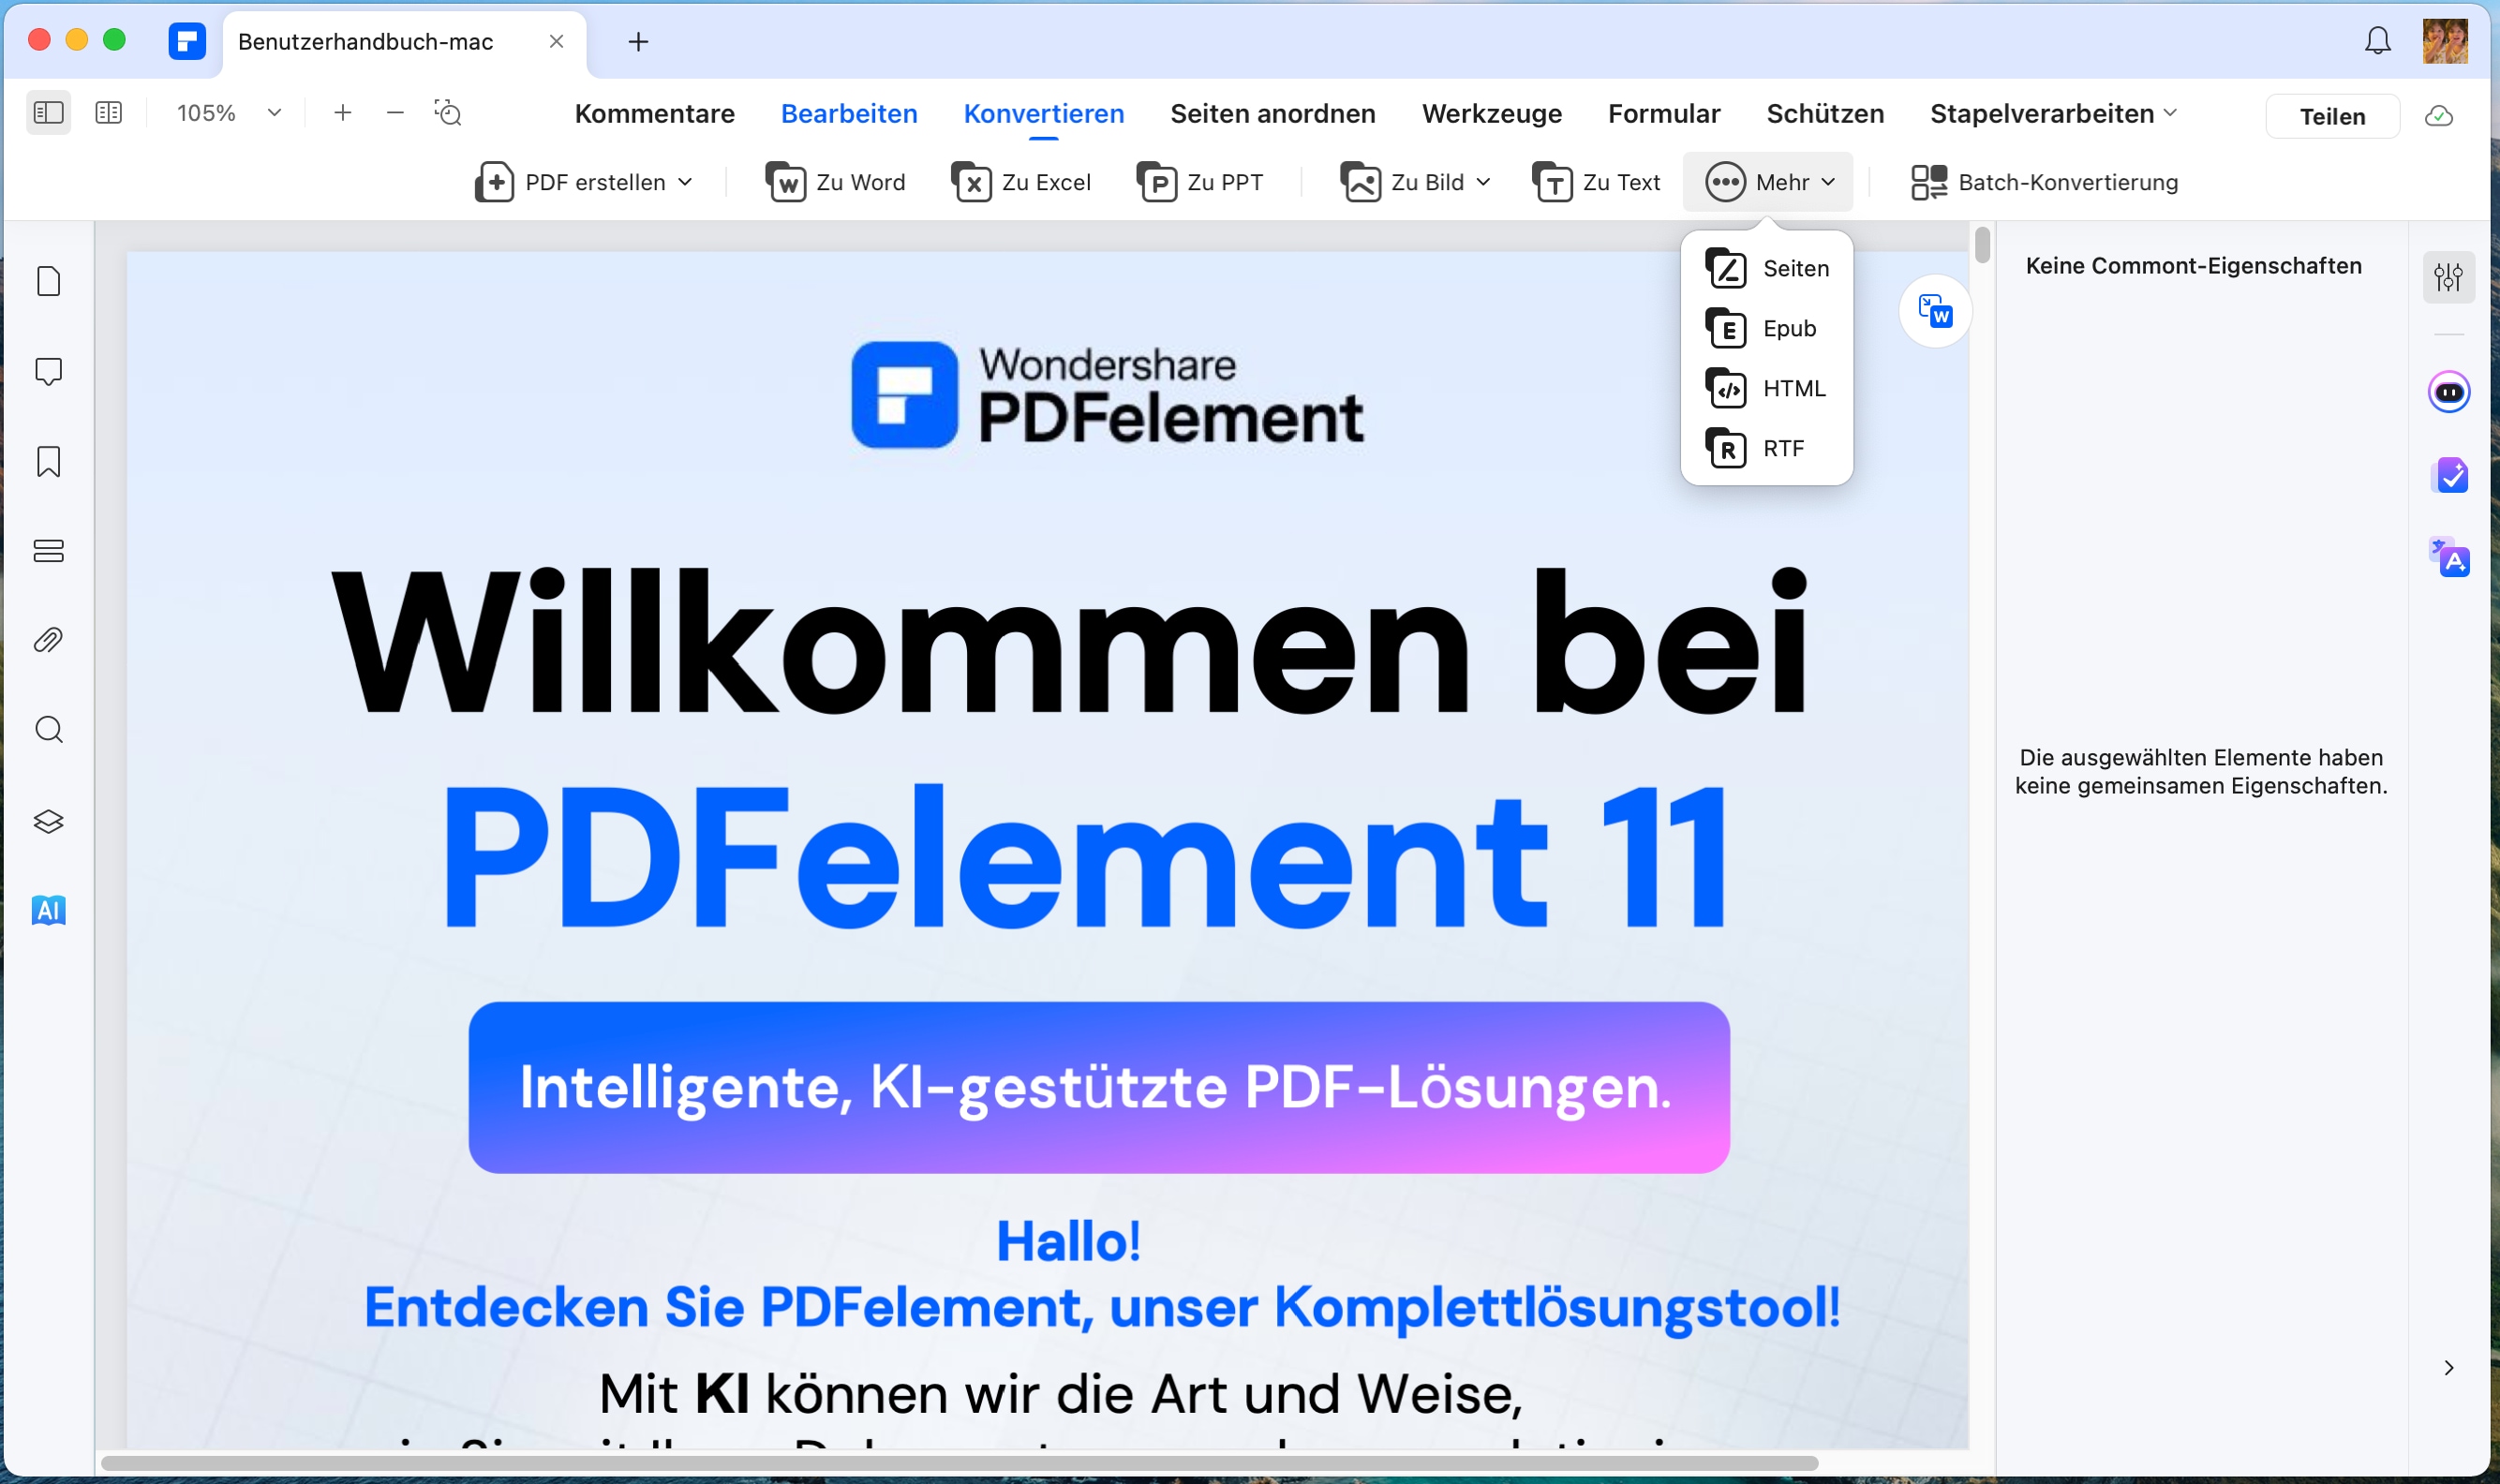This screenshot has height=1484, width=2500.
Task: Open Seiten anordnen tab
Action: point(1272,114)
